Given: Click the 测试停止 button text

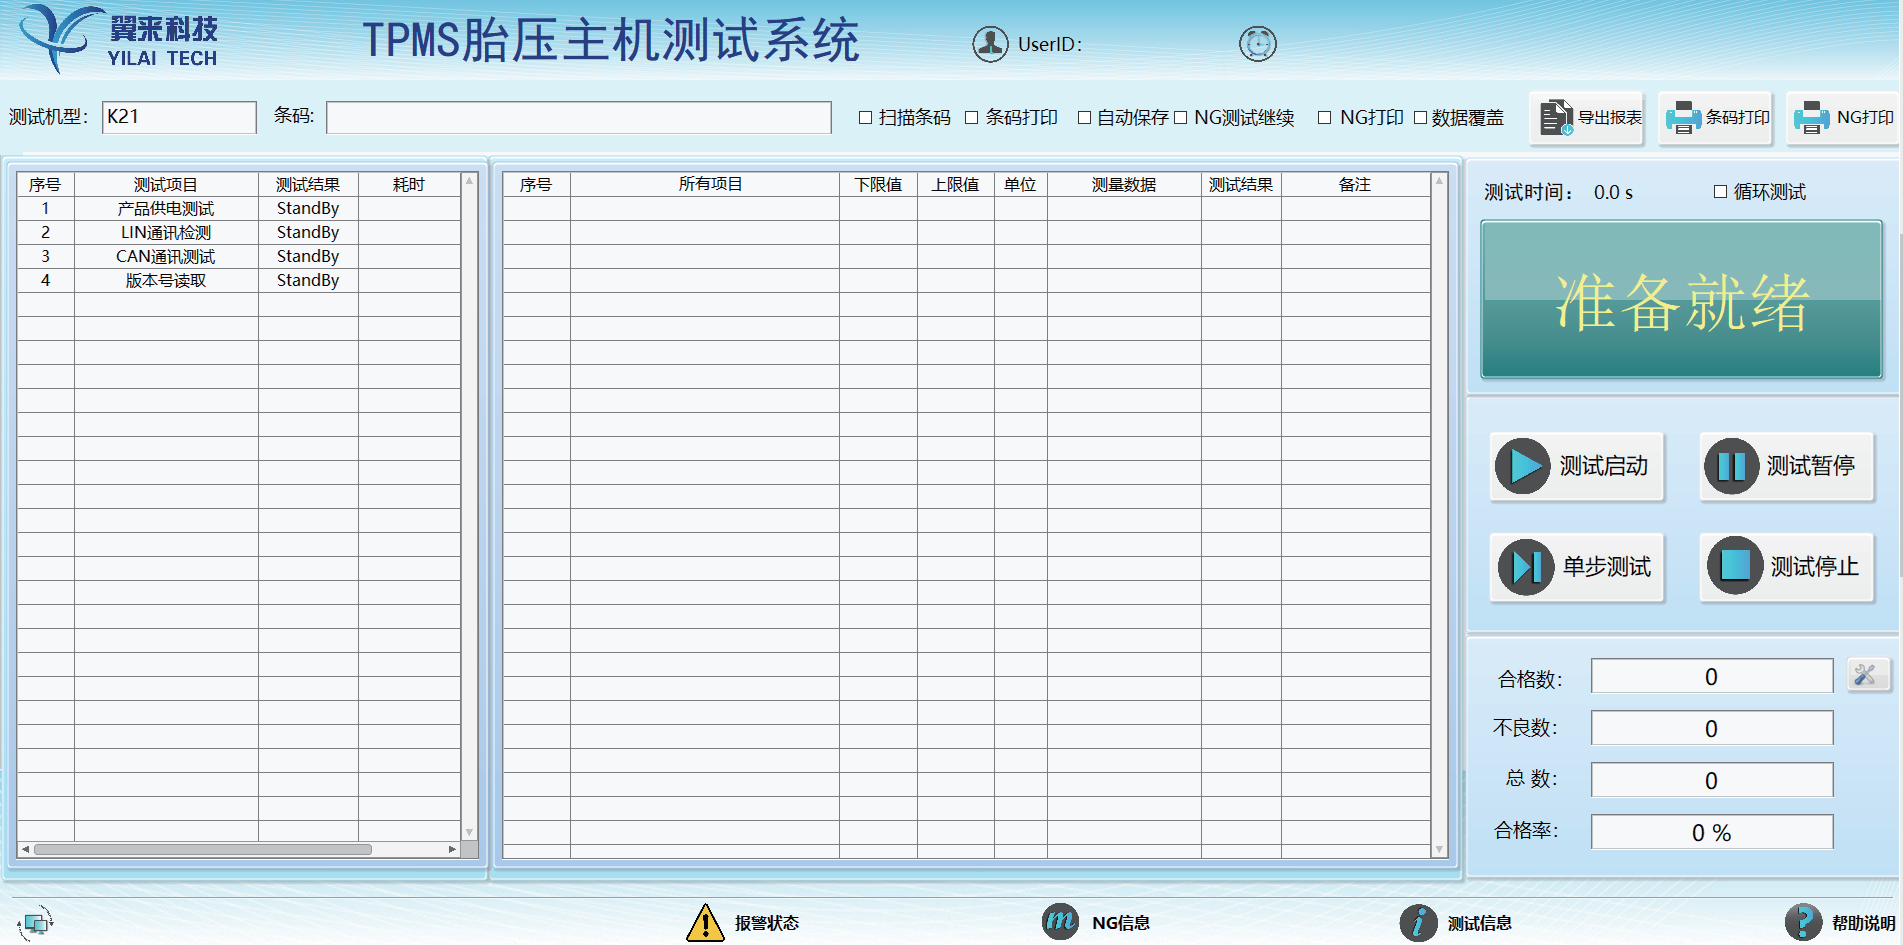Looking at the screenshot, I should pyautogui.click(x=1815, y=567).
